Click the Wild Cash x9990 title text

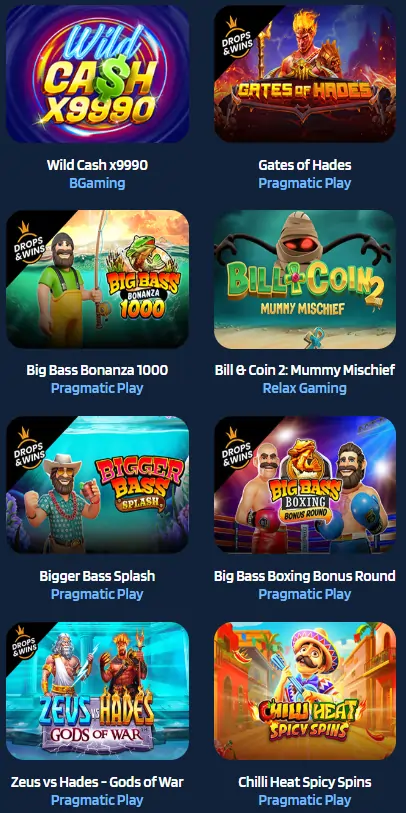tap(97, 165)
